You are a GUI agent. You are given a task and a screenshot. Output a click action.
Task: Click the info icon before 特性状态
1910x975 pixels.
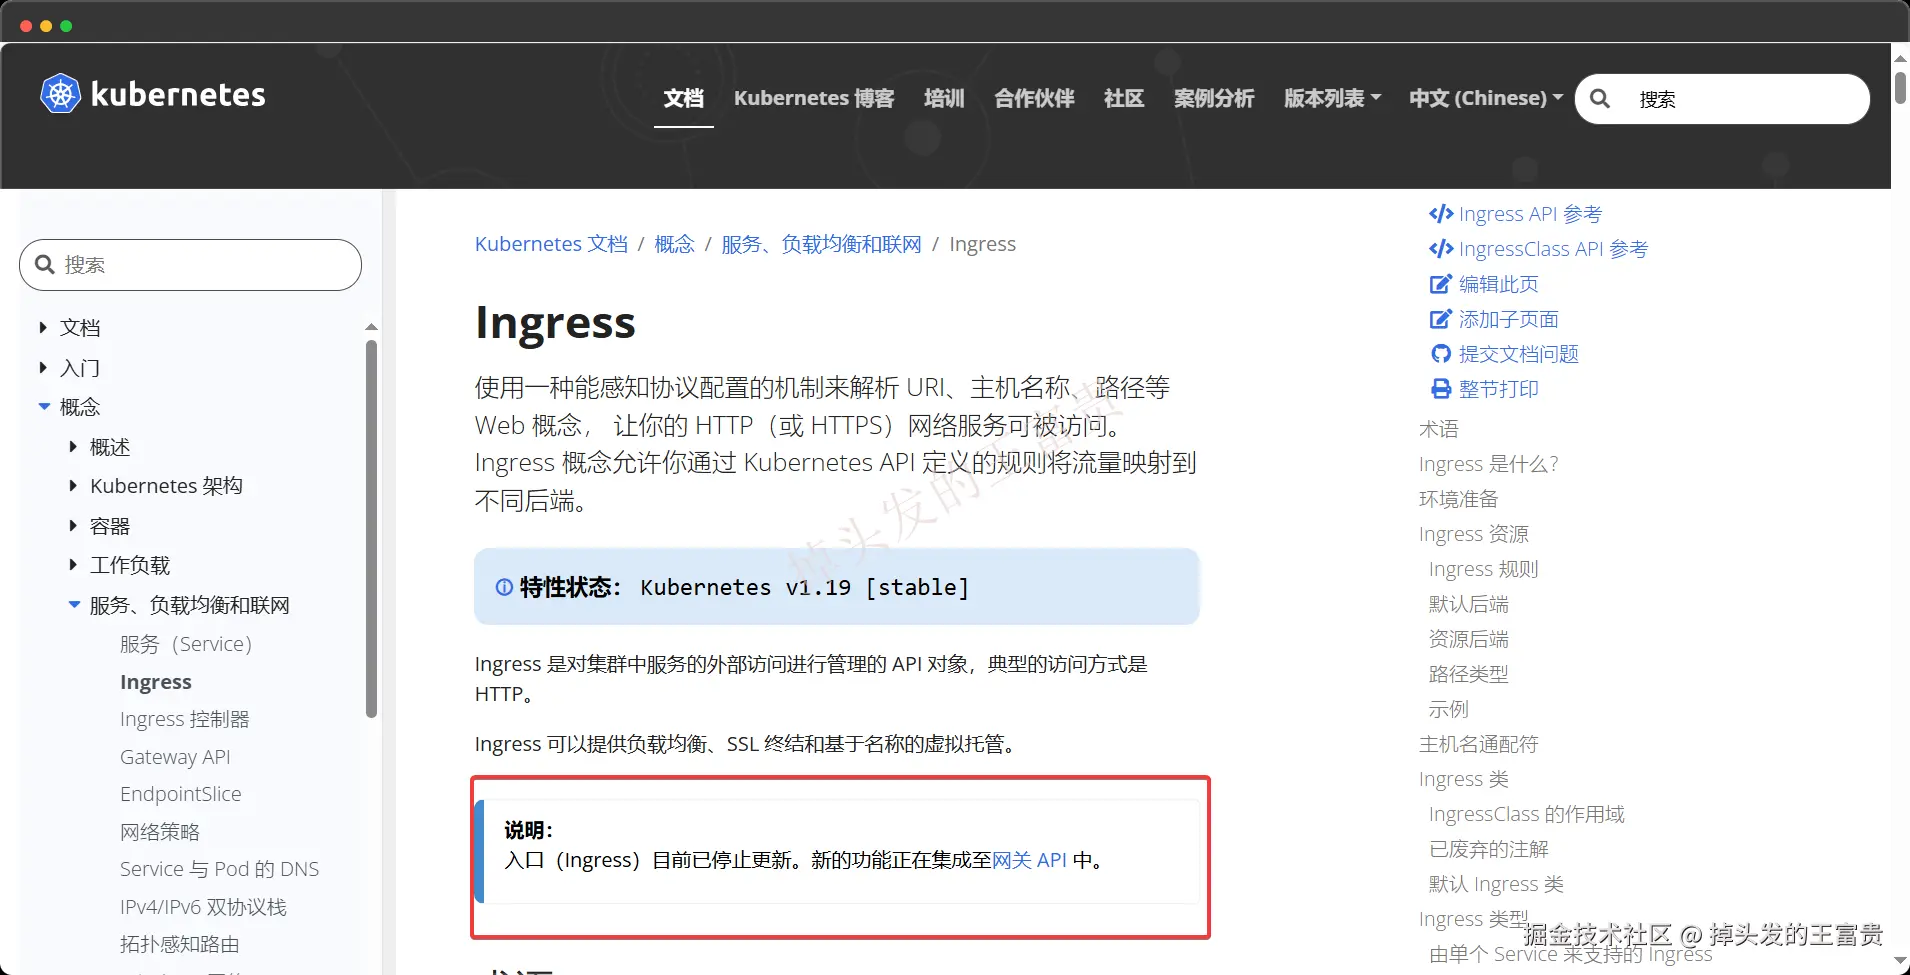(504, 587)
